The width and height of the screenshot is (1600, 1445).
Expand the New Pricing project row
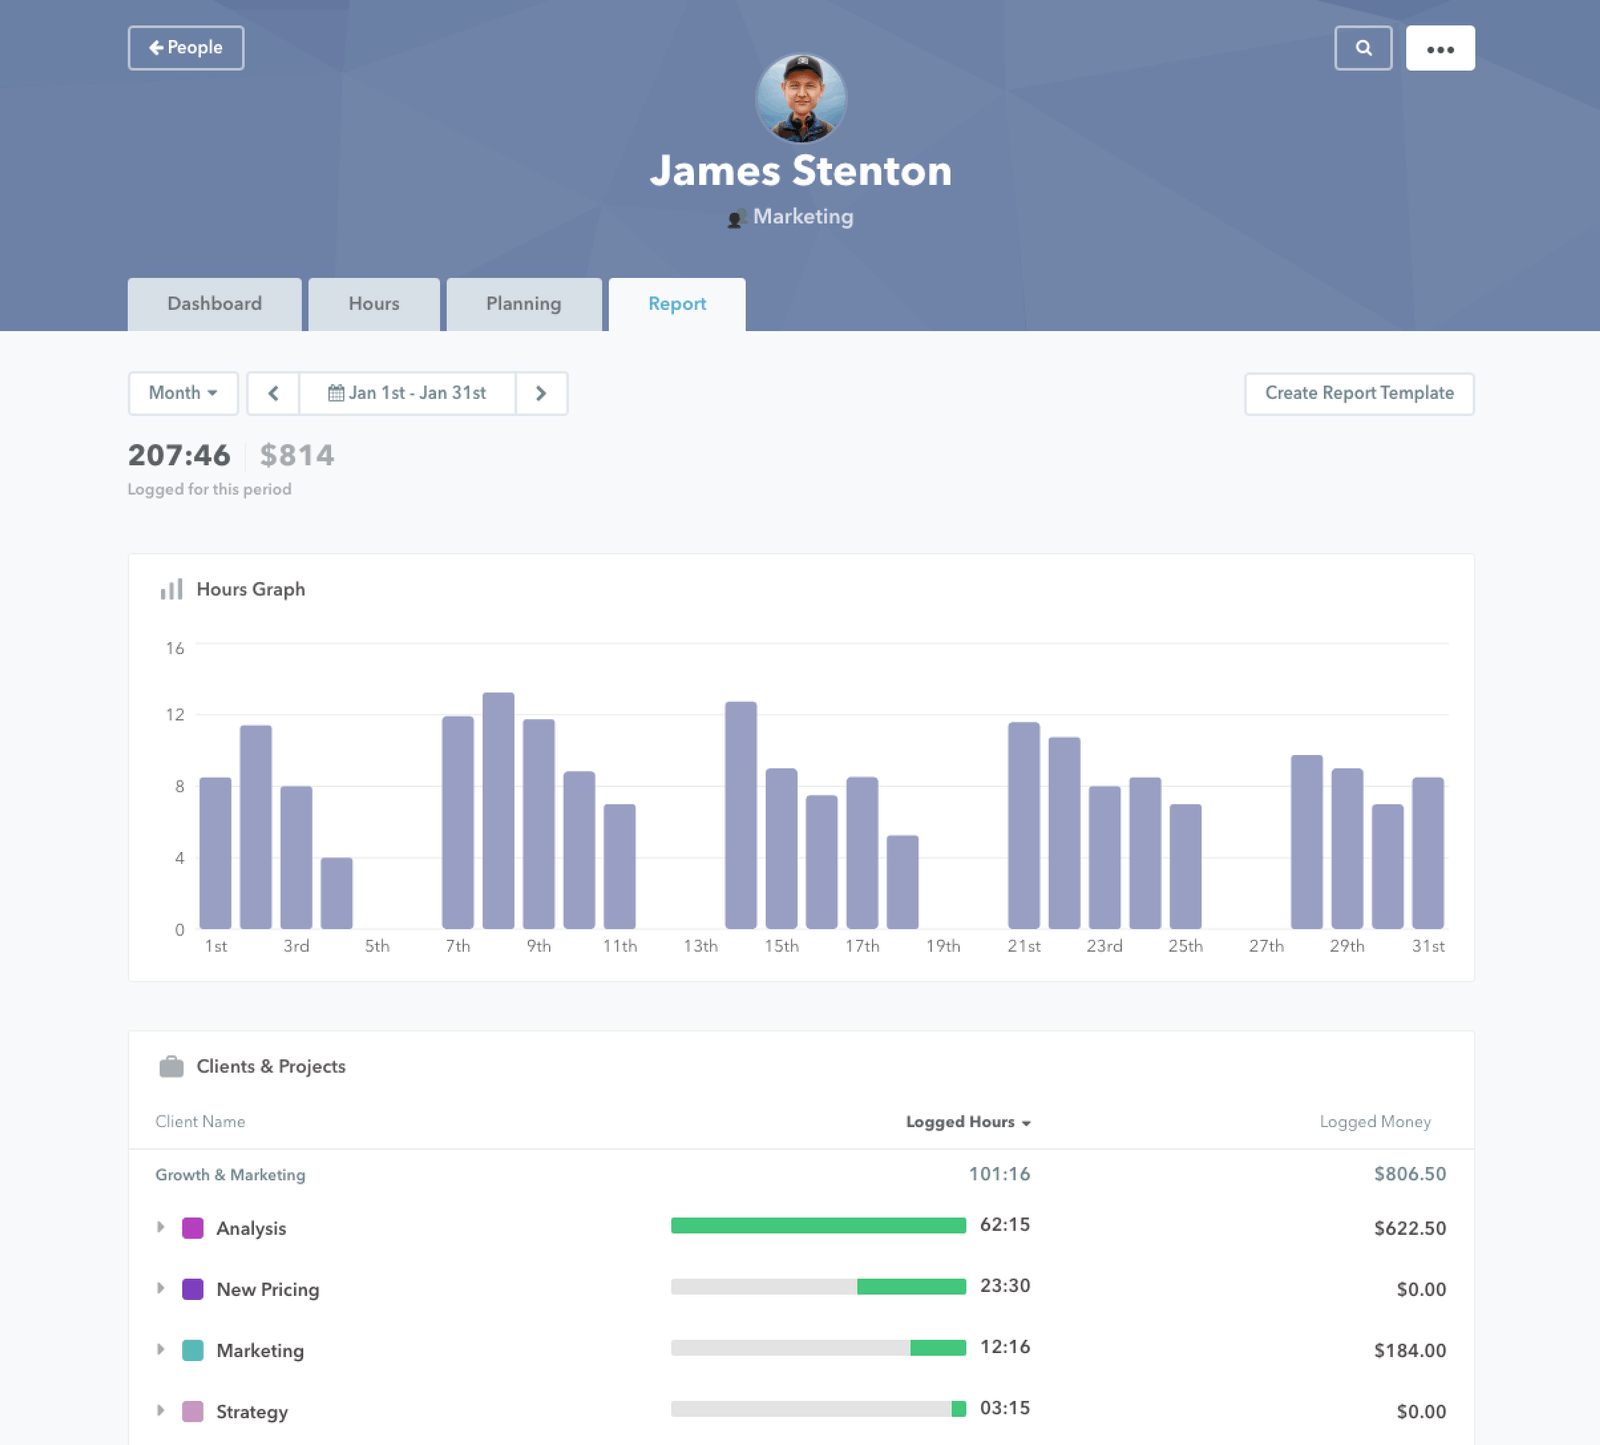pyautogui.click(x=160, y=1288)
